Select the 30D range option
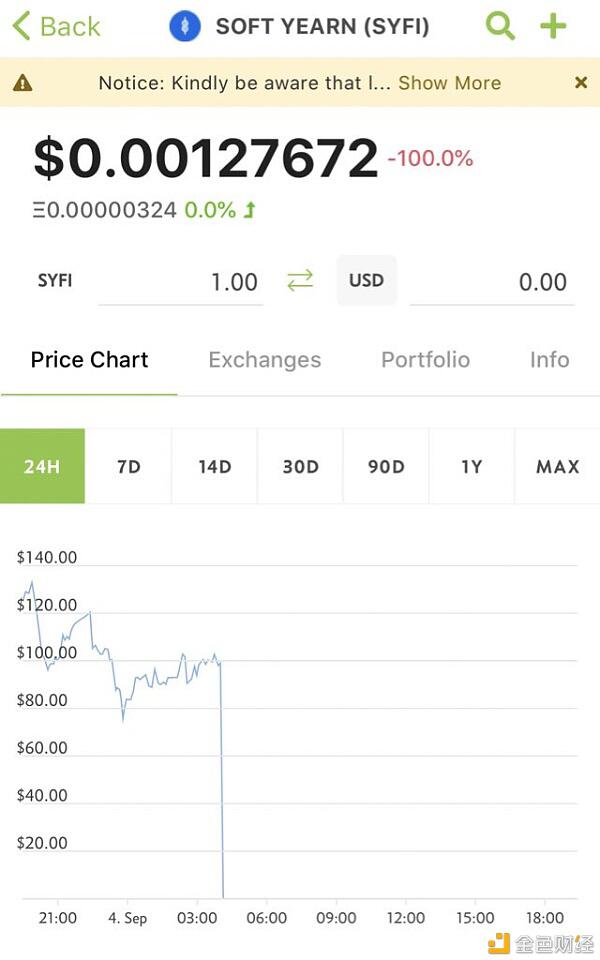 tap(300, 466)
